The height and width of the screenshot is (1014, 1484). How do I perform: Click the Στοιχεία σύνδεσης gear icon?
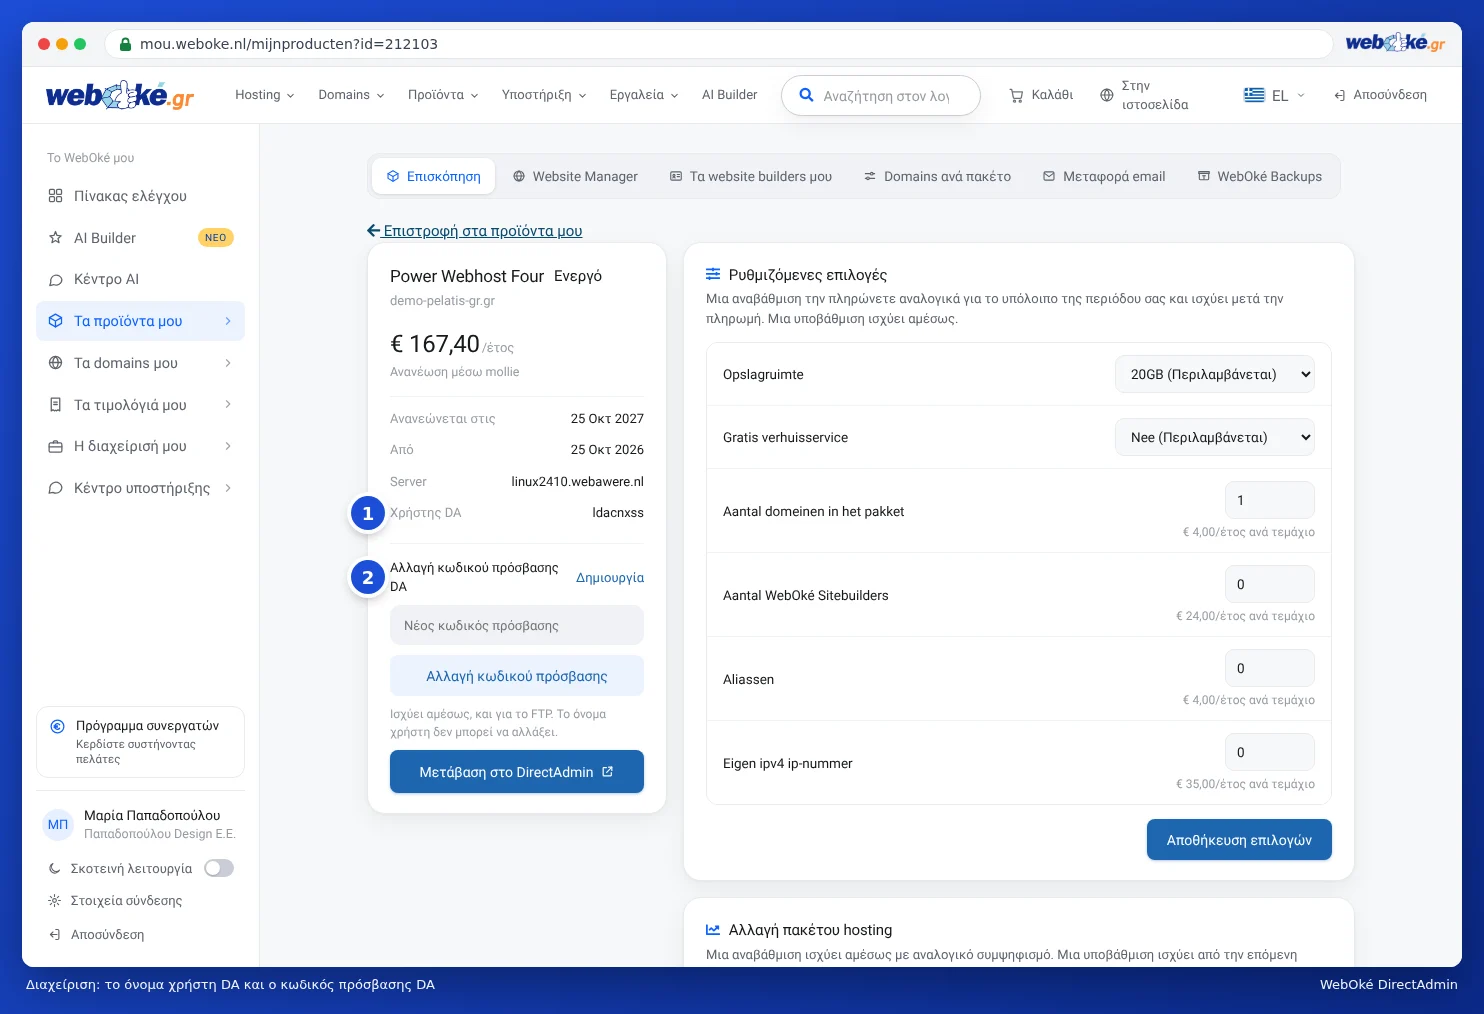tap(55, 901)
